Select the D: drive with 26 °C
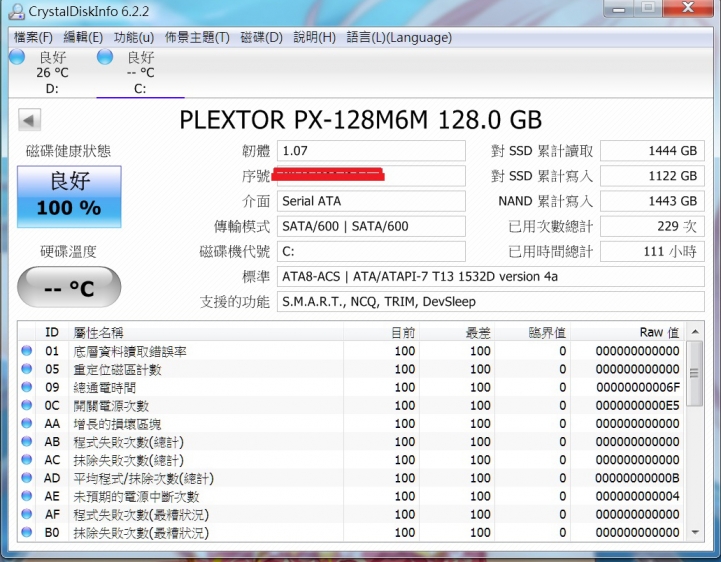This screenshot has width=721, height=562. pos(52,72)
